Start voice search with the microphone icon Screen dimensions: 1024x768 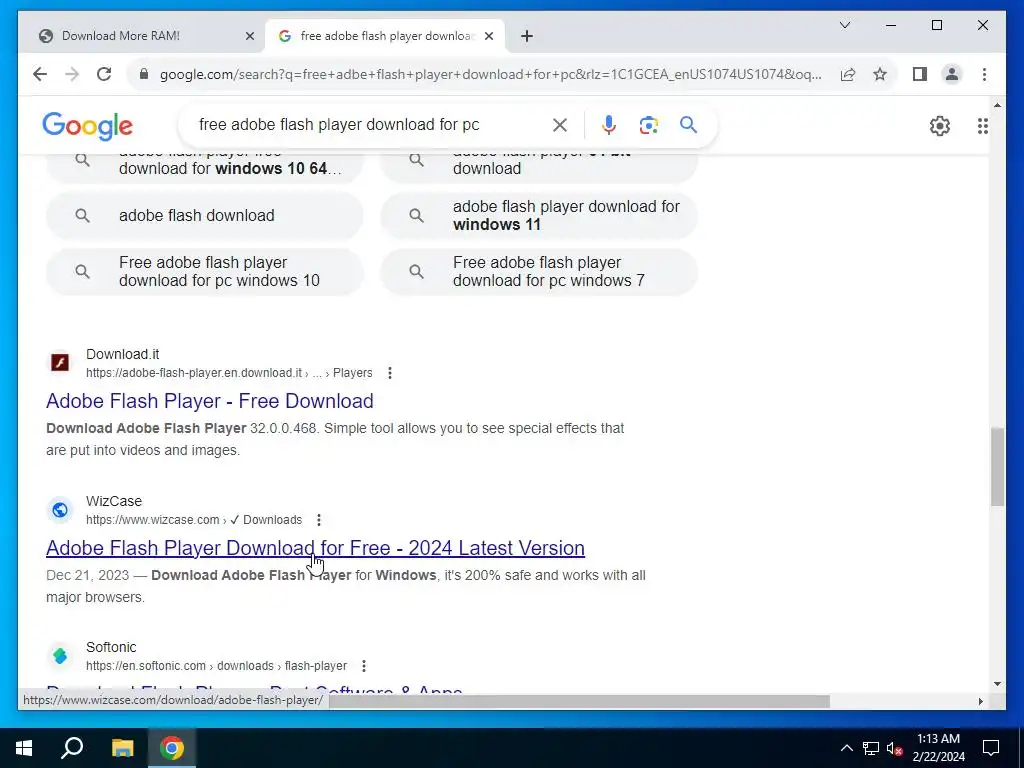608,125
